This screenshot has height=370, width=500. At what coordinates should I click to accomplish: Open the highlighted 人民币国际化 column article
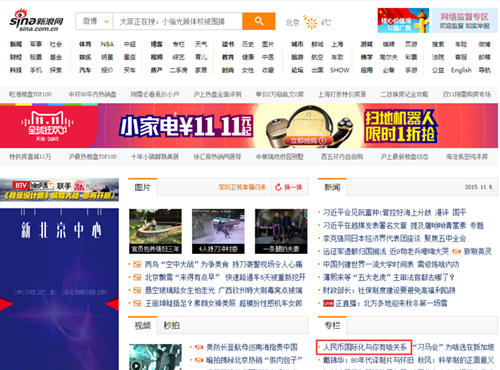click(364, 347)
